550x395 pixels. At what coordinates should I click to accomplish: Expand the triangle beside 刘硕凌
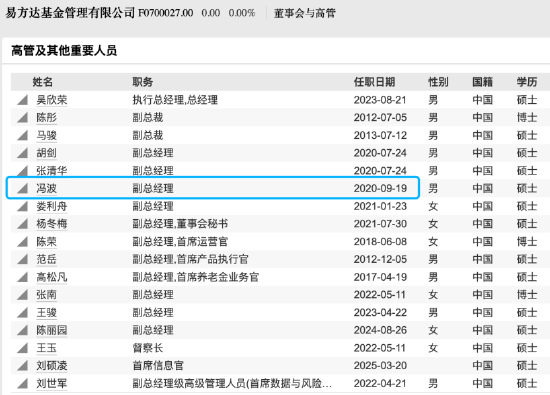pyautogui.click(x=22, y=366)
